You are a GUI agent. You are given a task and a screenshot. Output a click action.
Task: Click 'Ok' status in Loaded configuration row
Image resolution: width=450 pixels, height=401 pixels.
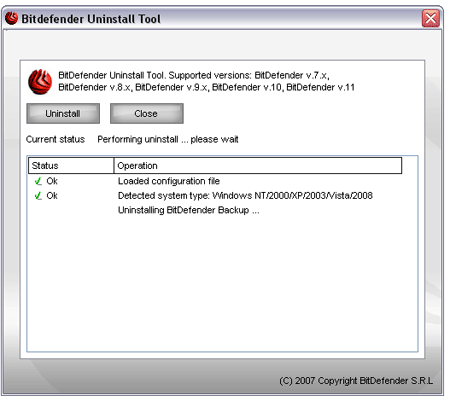click(x=52, y=181)
